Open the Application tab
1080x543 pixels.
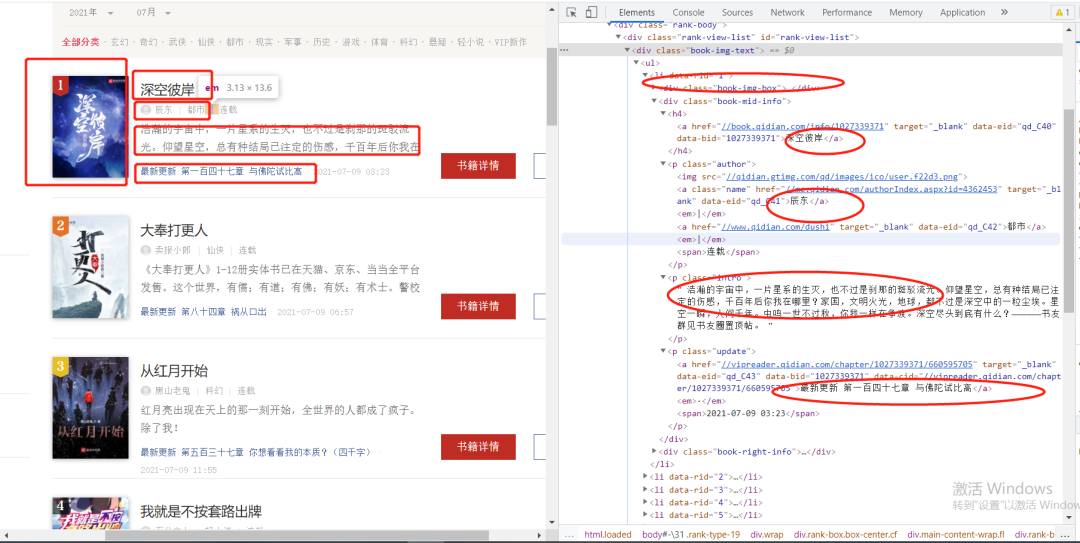pyautogui.click(x=962, y=12)
